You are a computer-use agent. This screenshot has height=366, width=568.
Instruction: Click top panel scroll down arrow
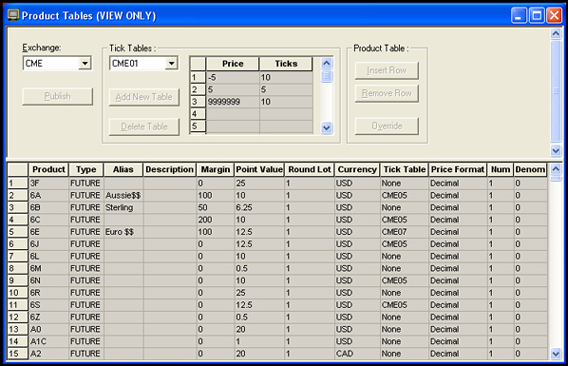pos(556,150)
